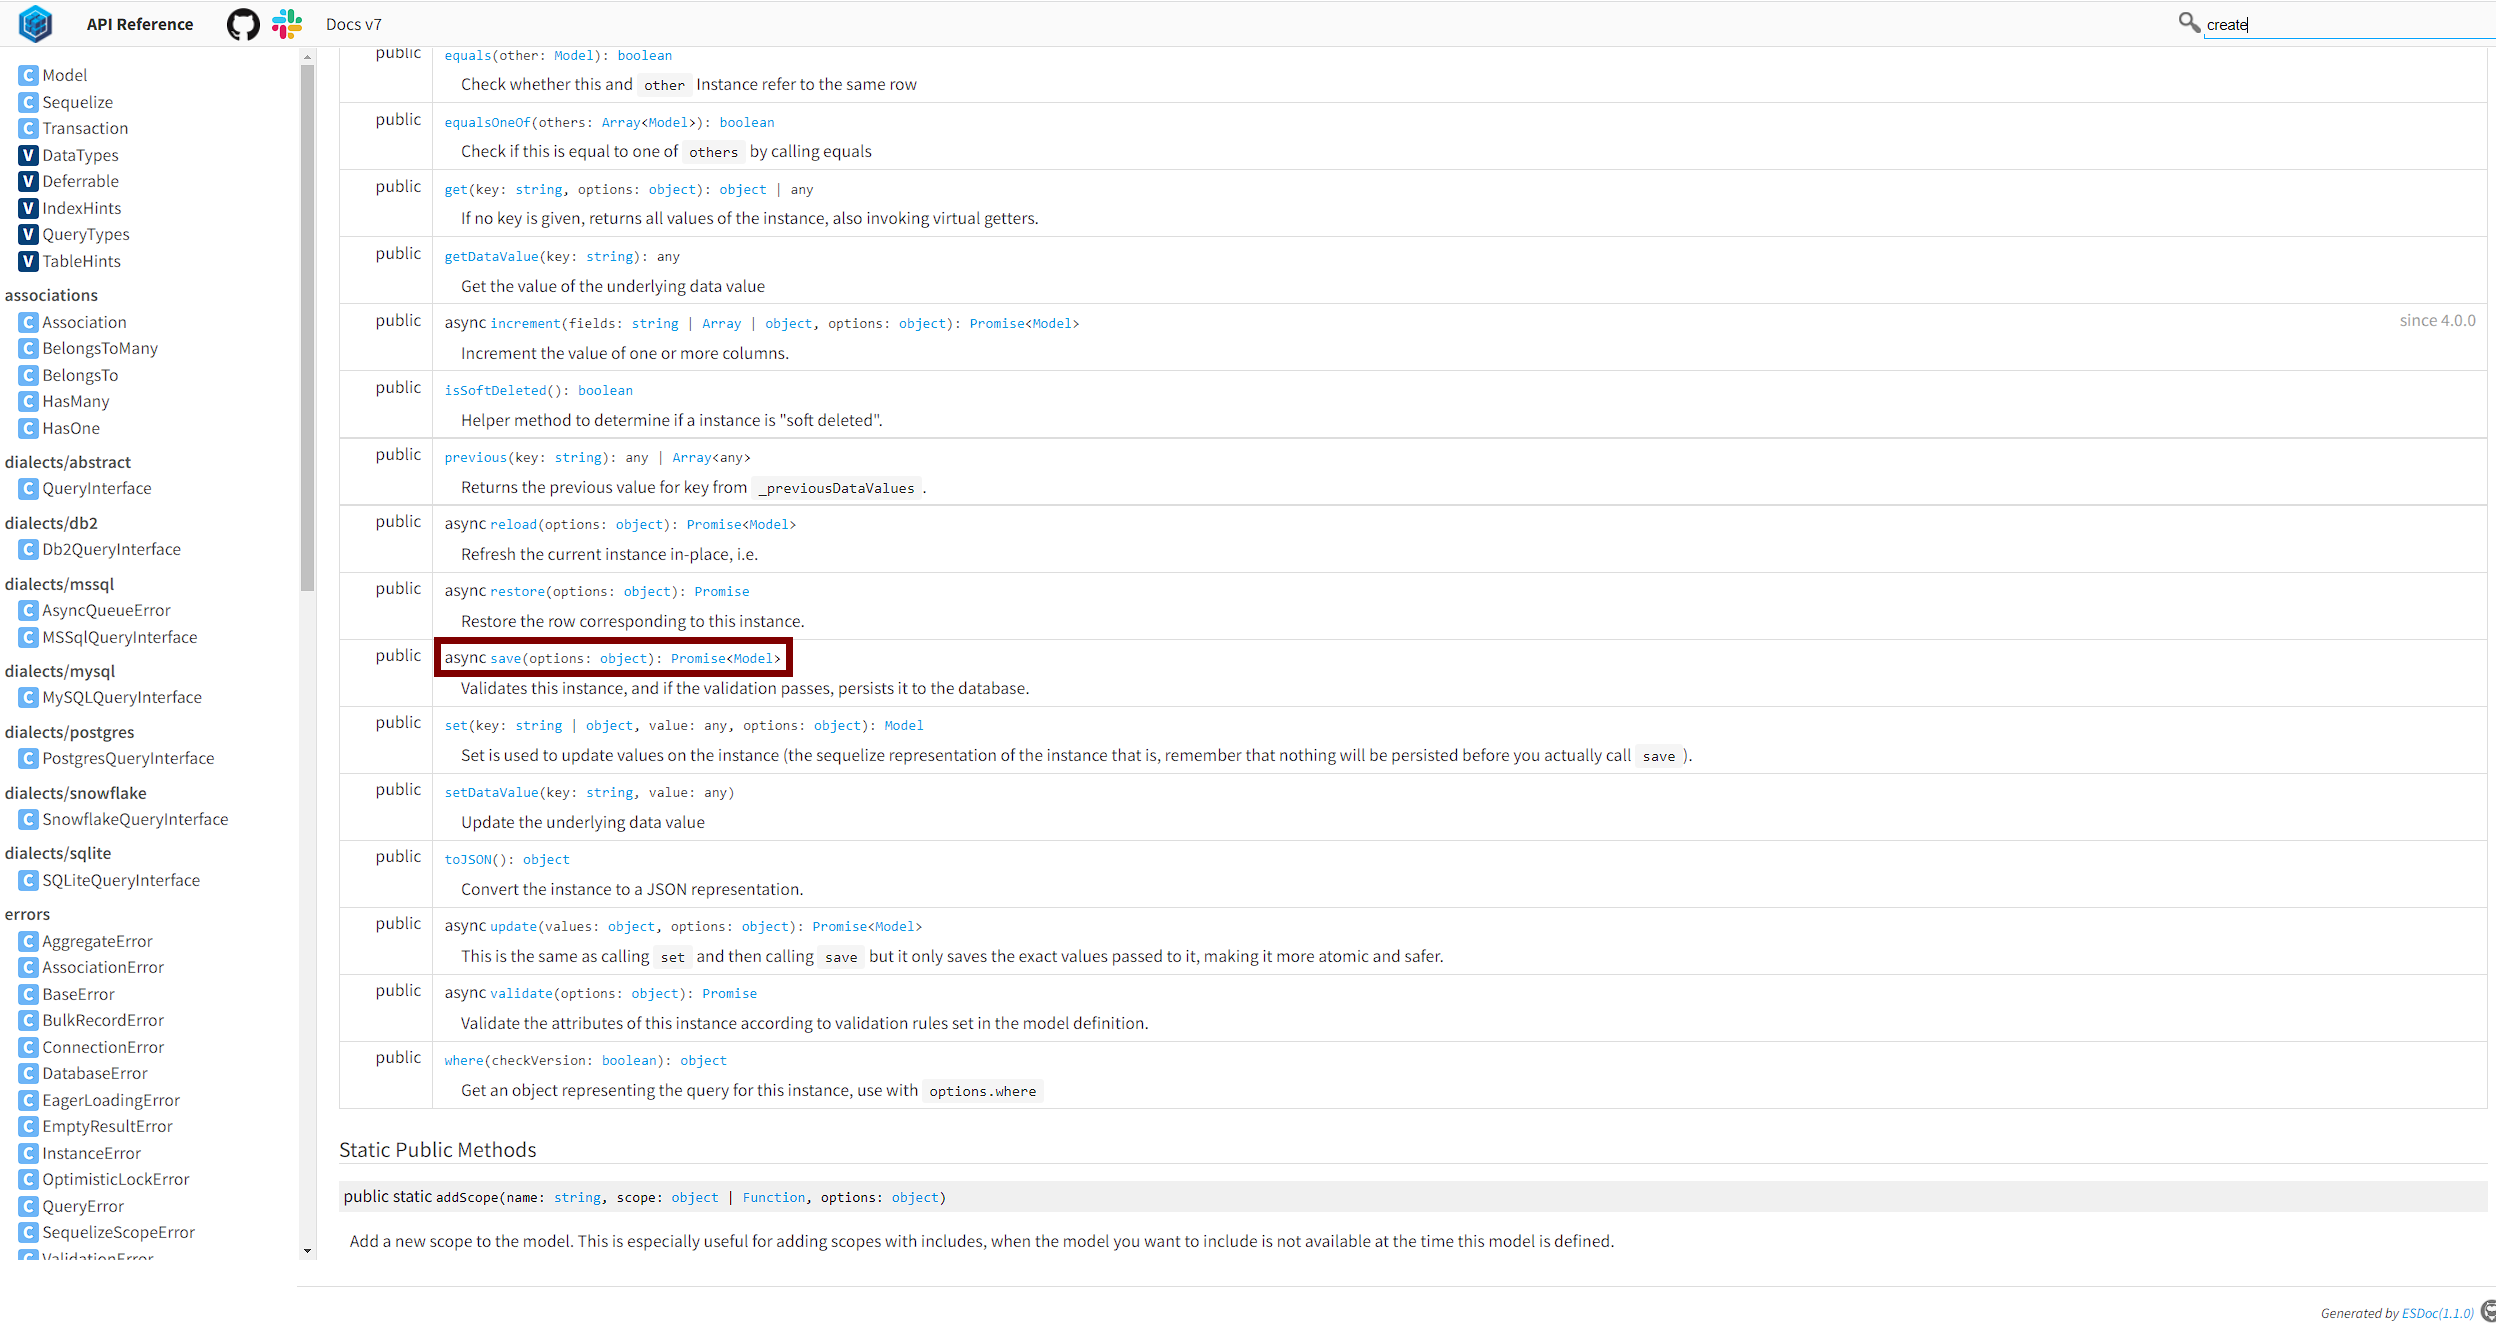Click the class icon beside SQLiteQueryInterface
Screen dimensions: 2496x1339
(x=29, y=880)
